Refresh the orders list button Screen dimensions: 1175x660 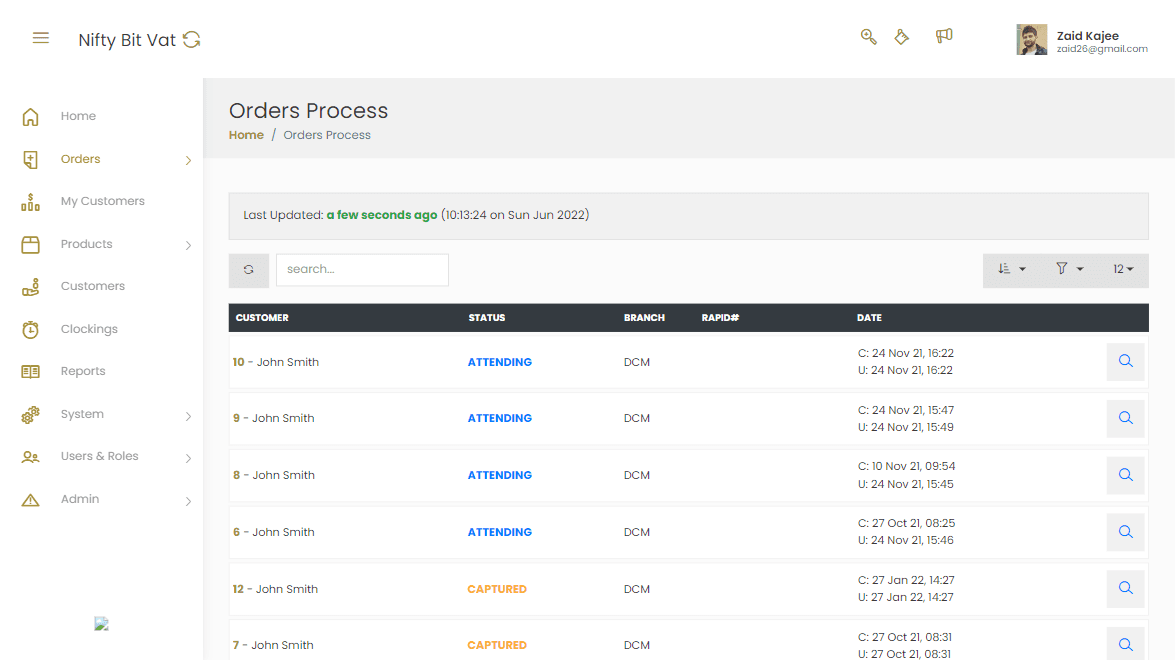(x=249, y=270)
